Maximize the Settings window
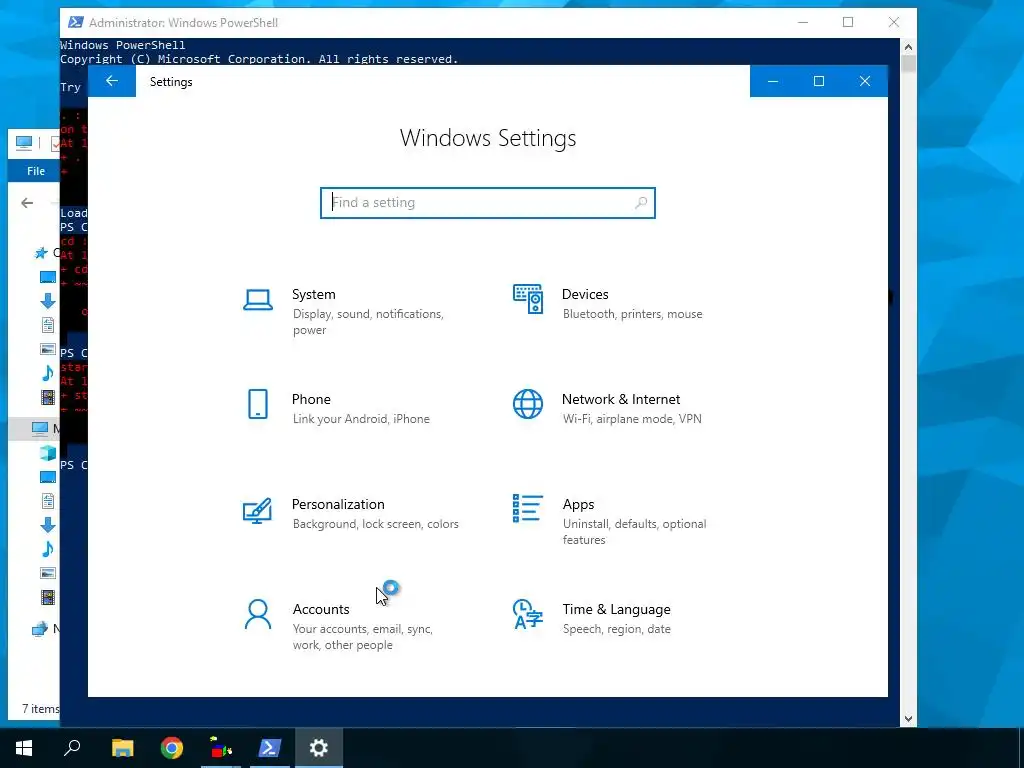 pos(819,81)
